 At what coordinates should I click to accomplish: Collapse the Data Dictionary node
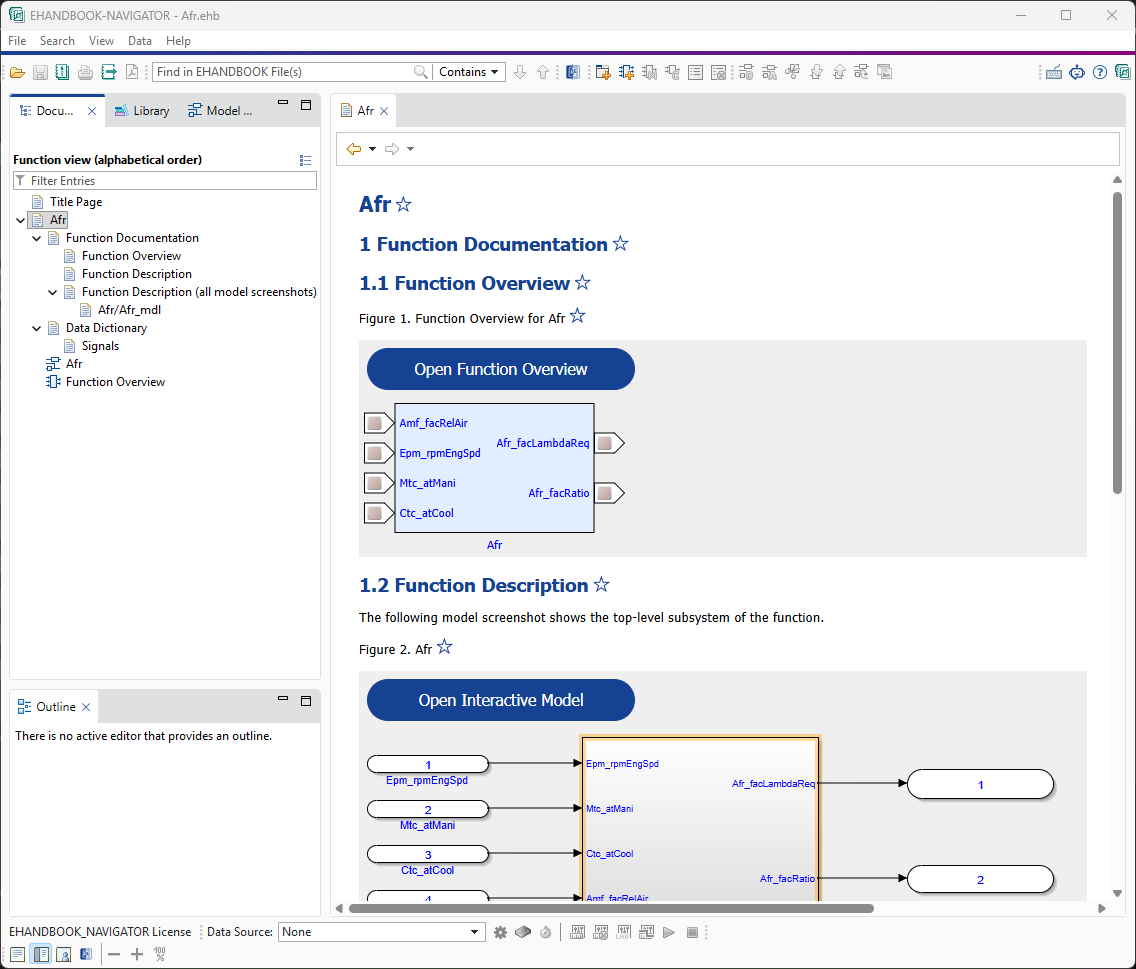37,328
